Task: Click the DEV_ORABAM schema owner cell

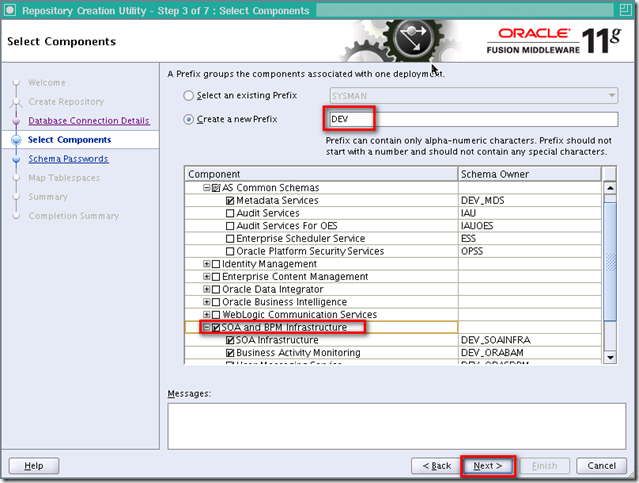Action: coord(529,352)
